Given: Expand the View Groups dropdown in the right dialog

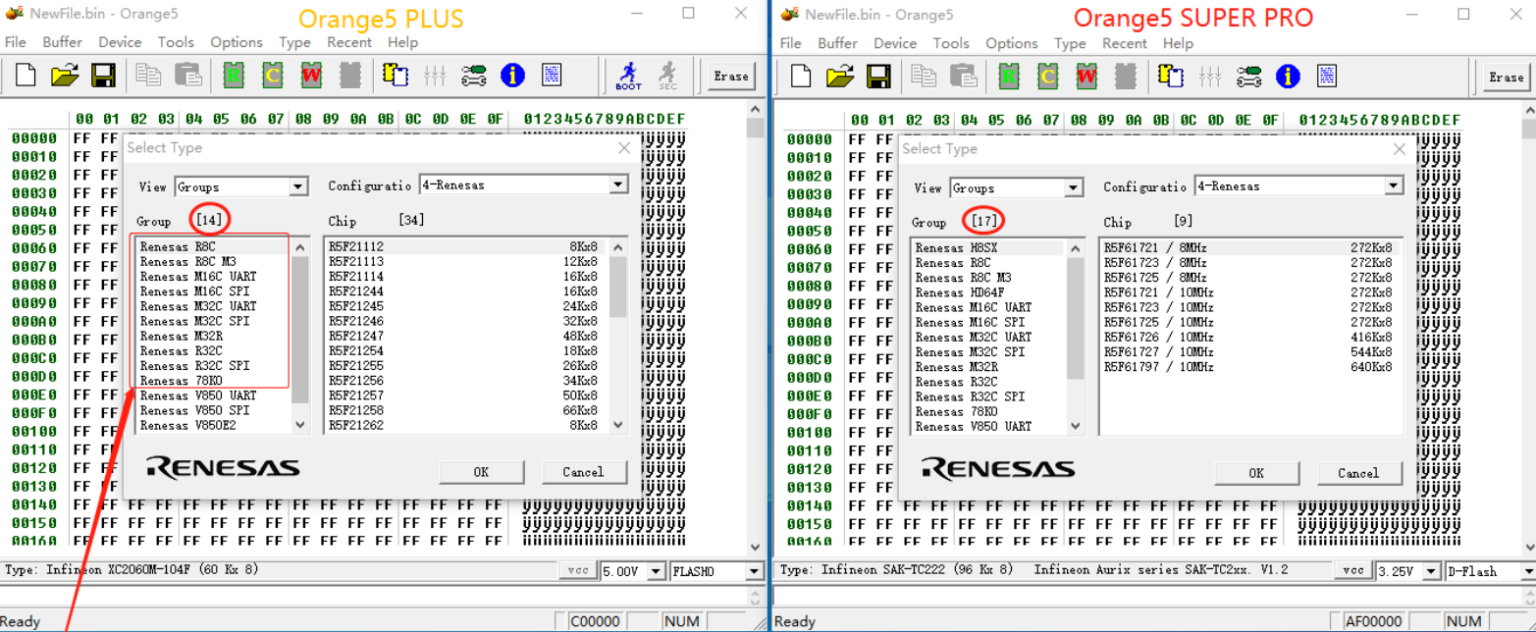Looking at the screenshot, I should (x=1073, y=188).
